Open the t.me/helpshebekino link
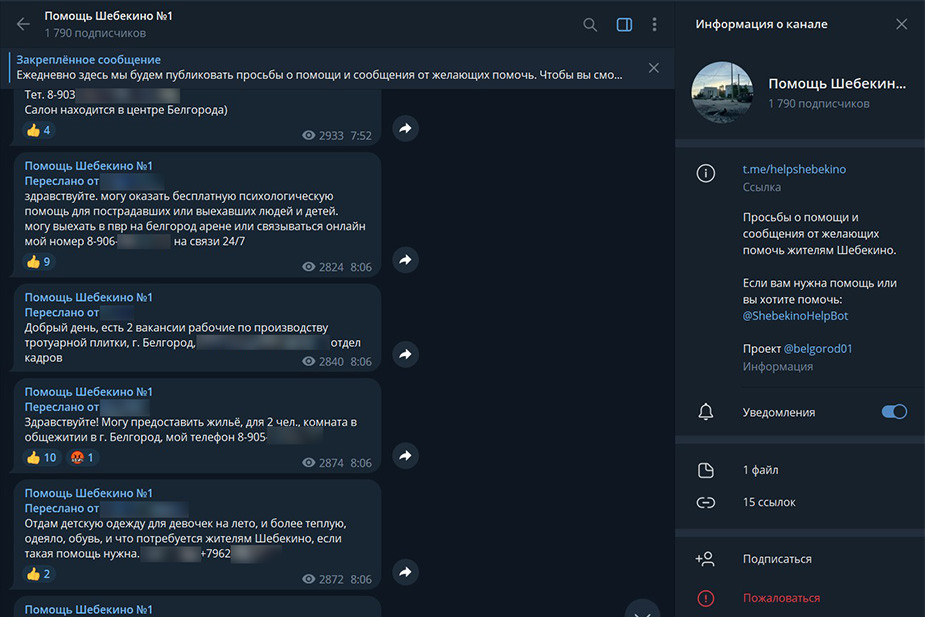925x617 pixels. 794,169
